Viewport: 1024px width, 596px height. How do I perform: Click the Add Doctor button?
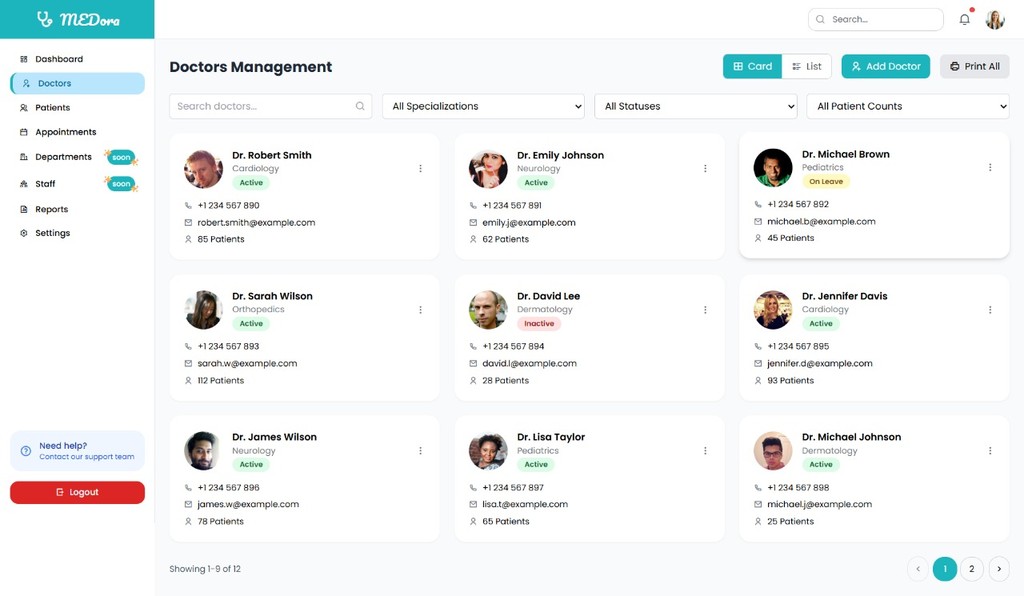point(886,67)
